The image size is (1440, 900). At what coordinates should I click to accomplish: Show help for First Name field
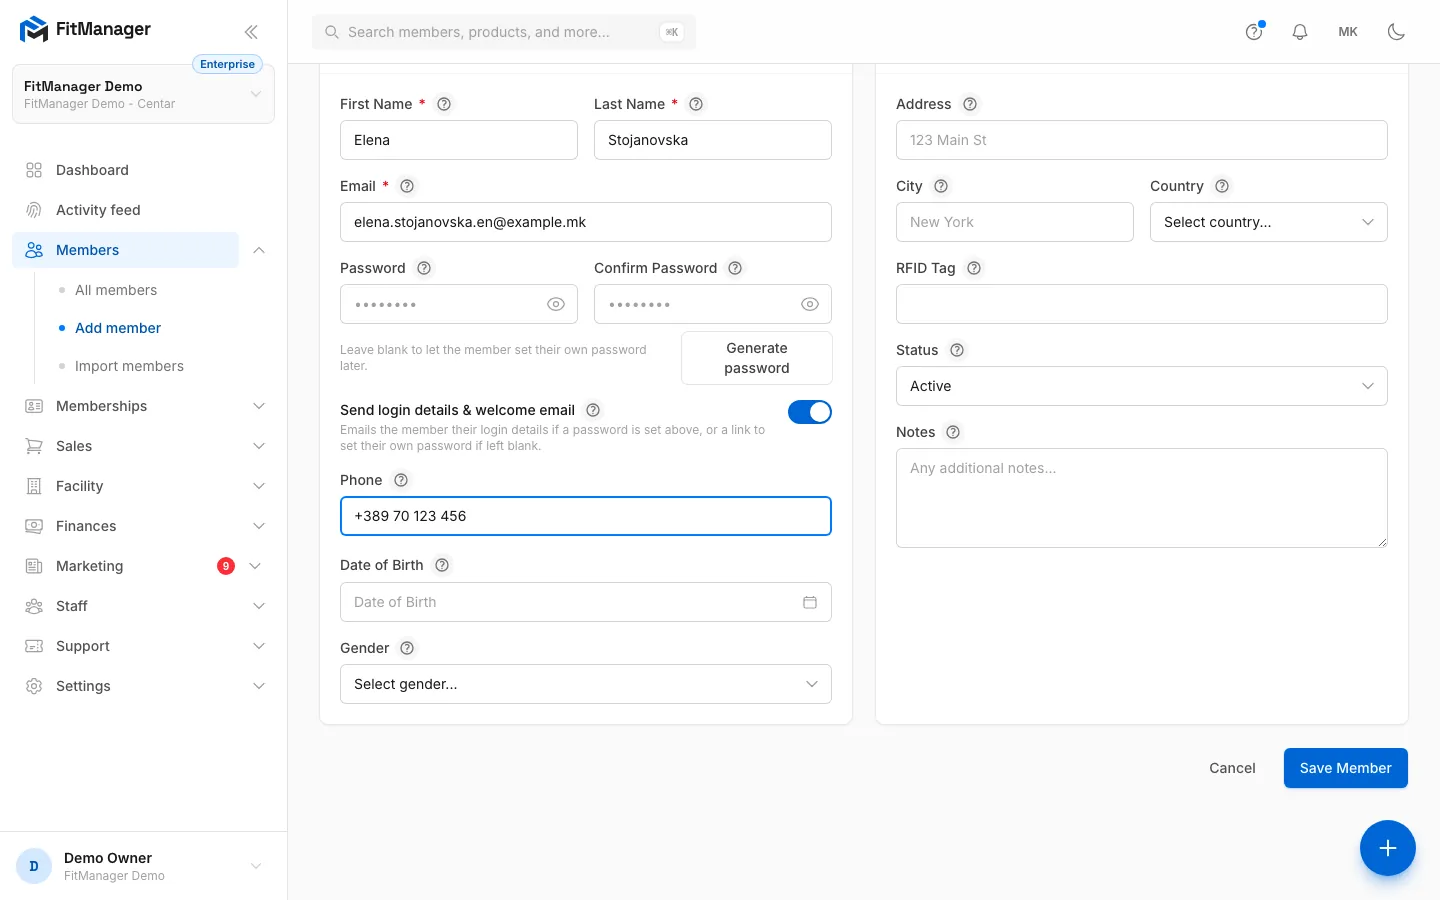[444, 104]
